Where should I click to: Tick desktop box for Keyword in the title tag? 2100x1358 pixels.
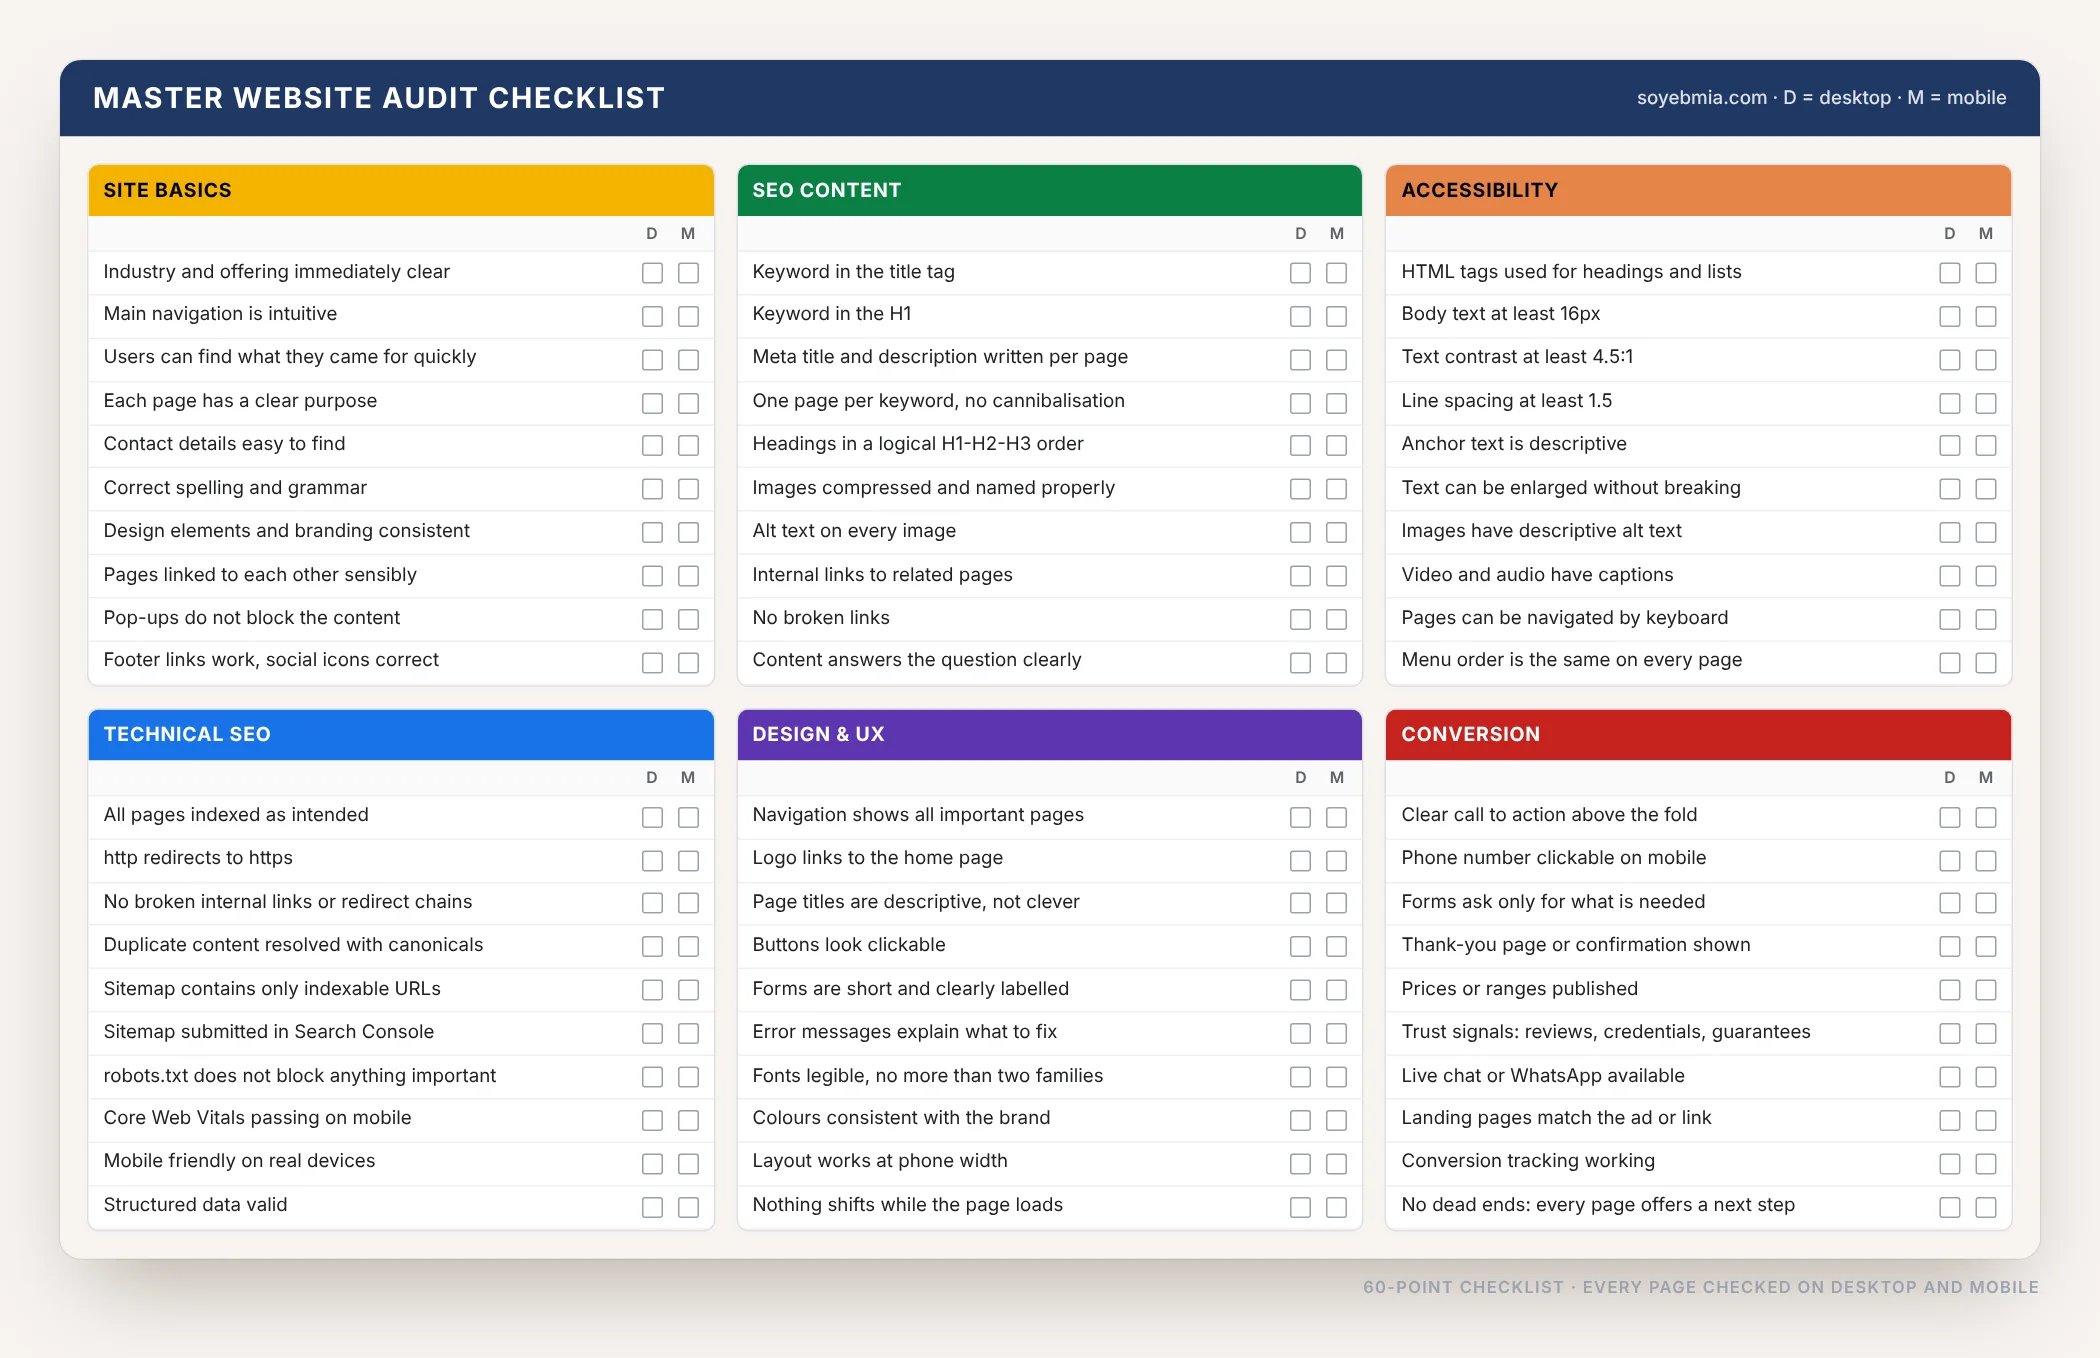point(1300,273)
